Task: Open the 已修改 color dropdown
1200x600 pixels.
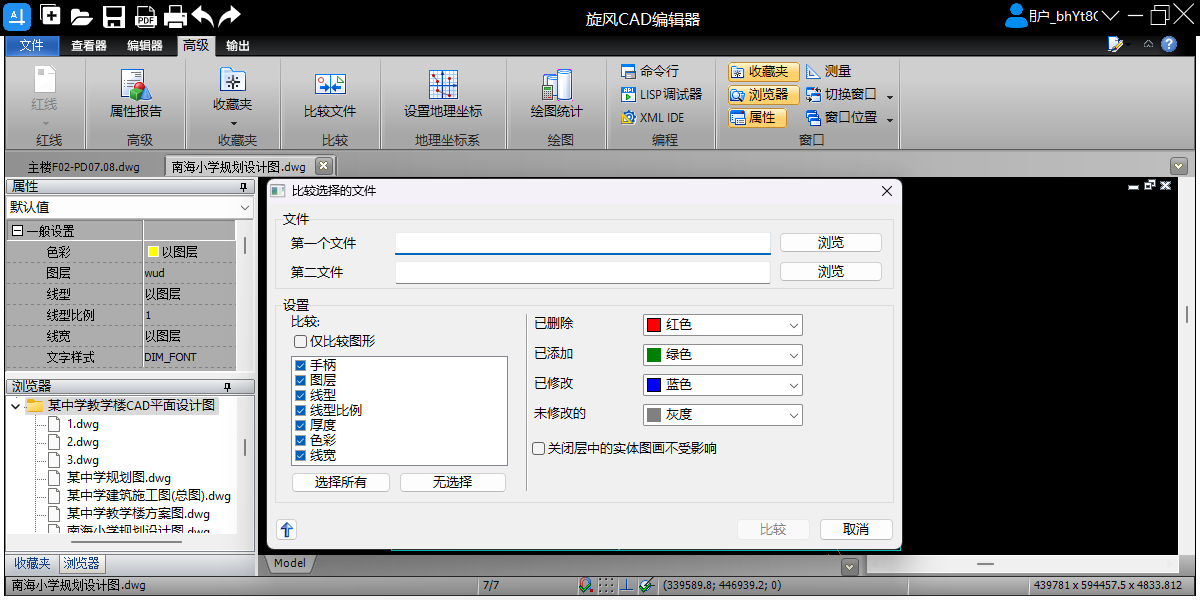Action: tap(722, 385)
